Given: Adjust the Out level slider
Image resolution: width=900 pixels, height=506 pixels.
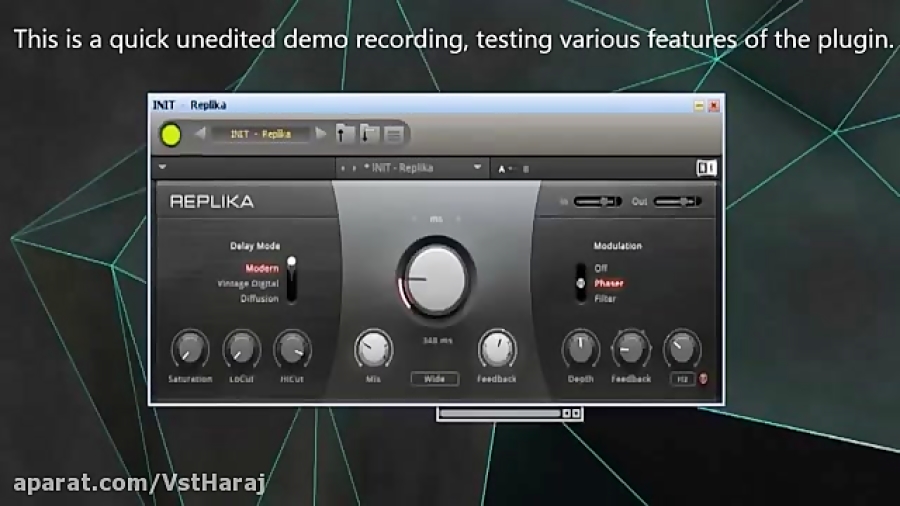Looking at the screenshot, I should (677, 201).
